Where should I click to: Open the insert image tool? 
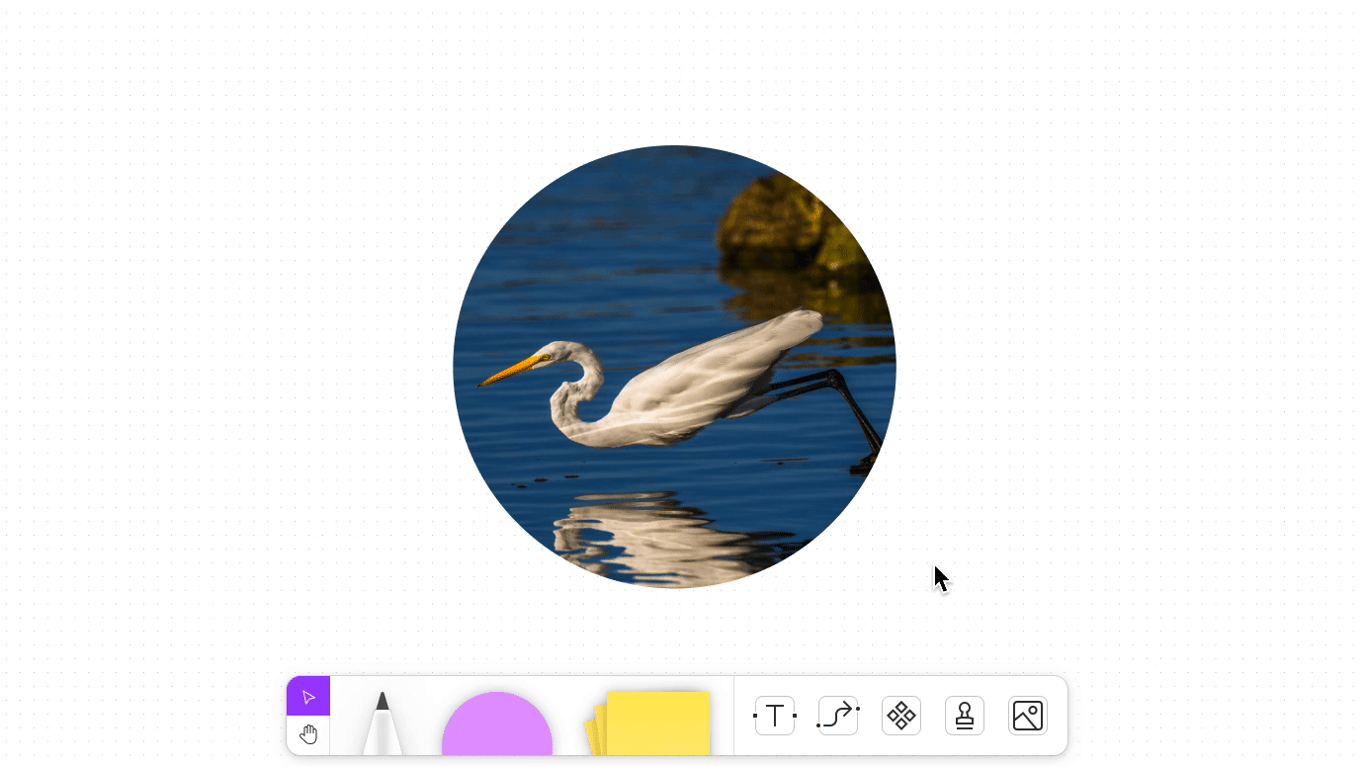click(1028, 716)
